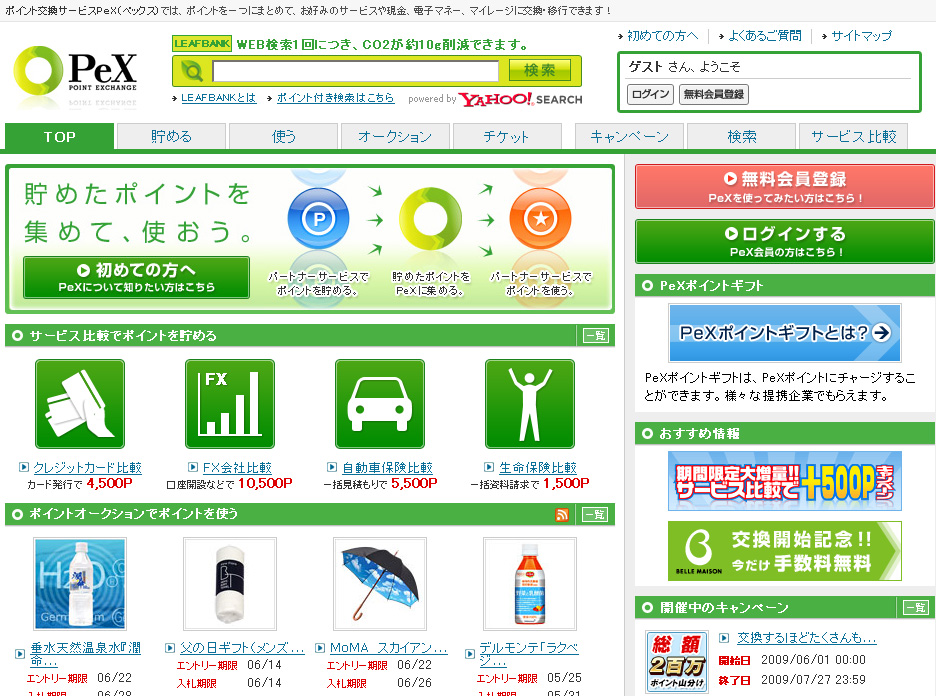
Task: Click the blue P partner-service circle icon
Action: [x=318, y=218]
